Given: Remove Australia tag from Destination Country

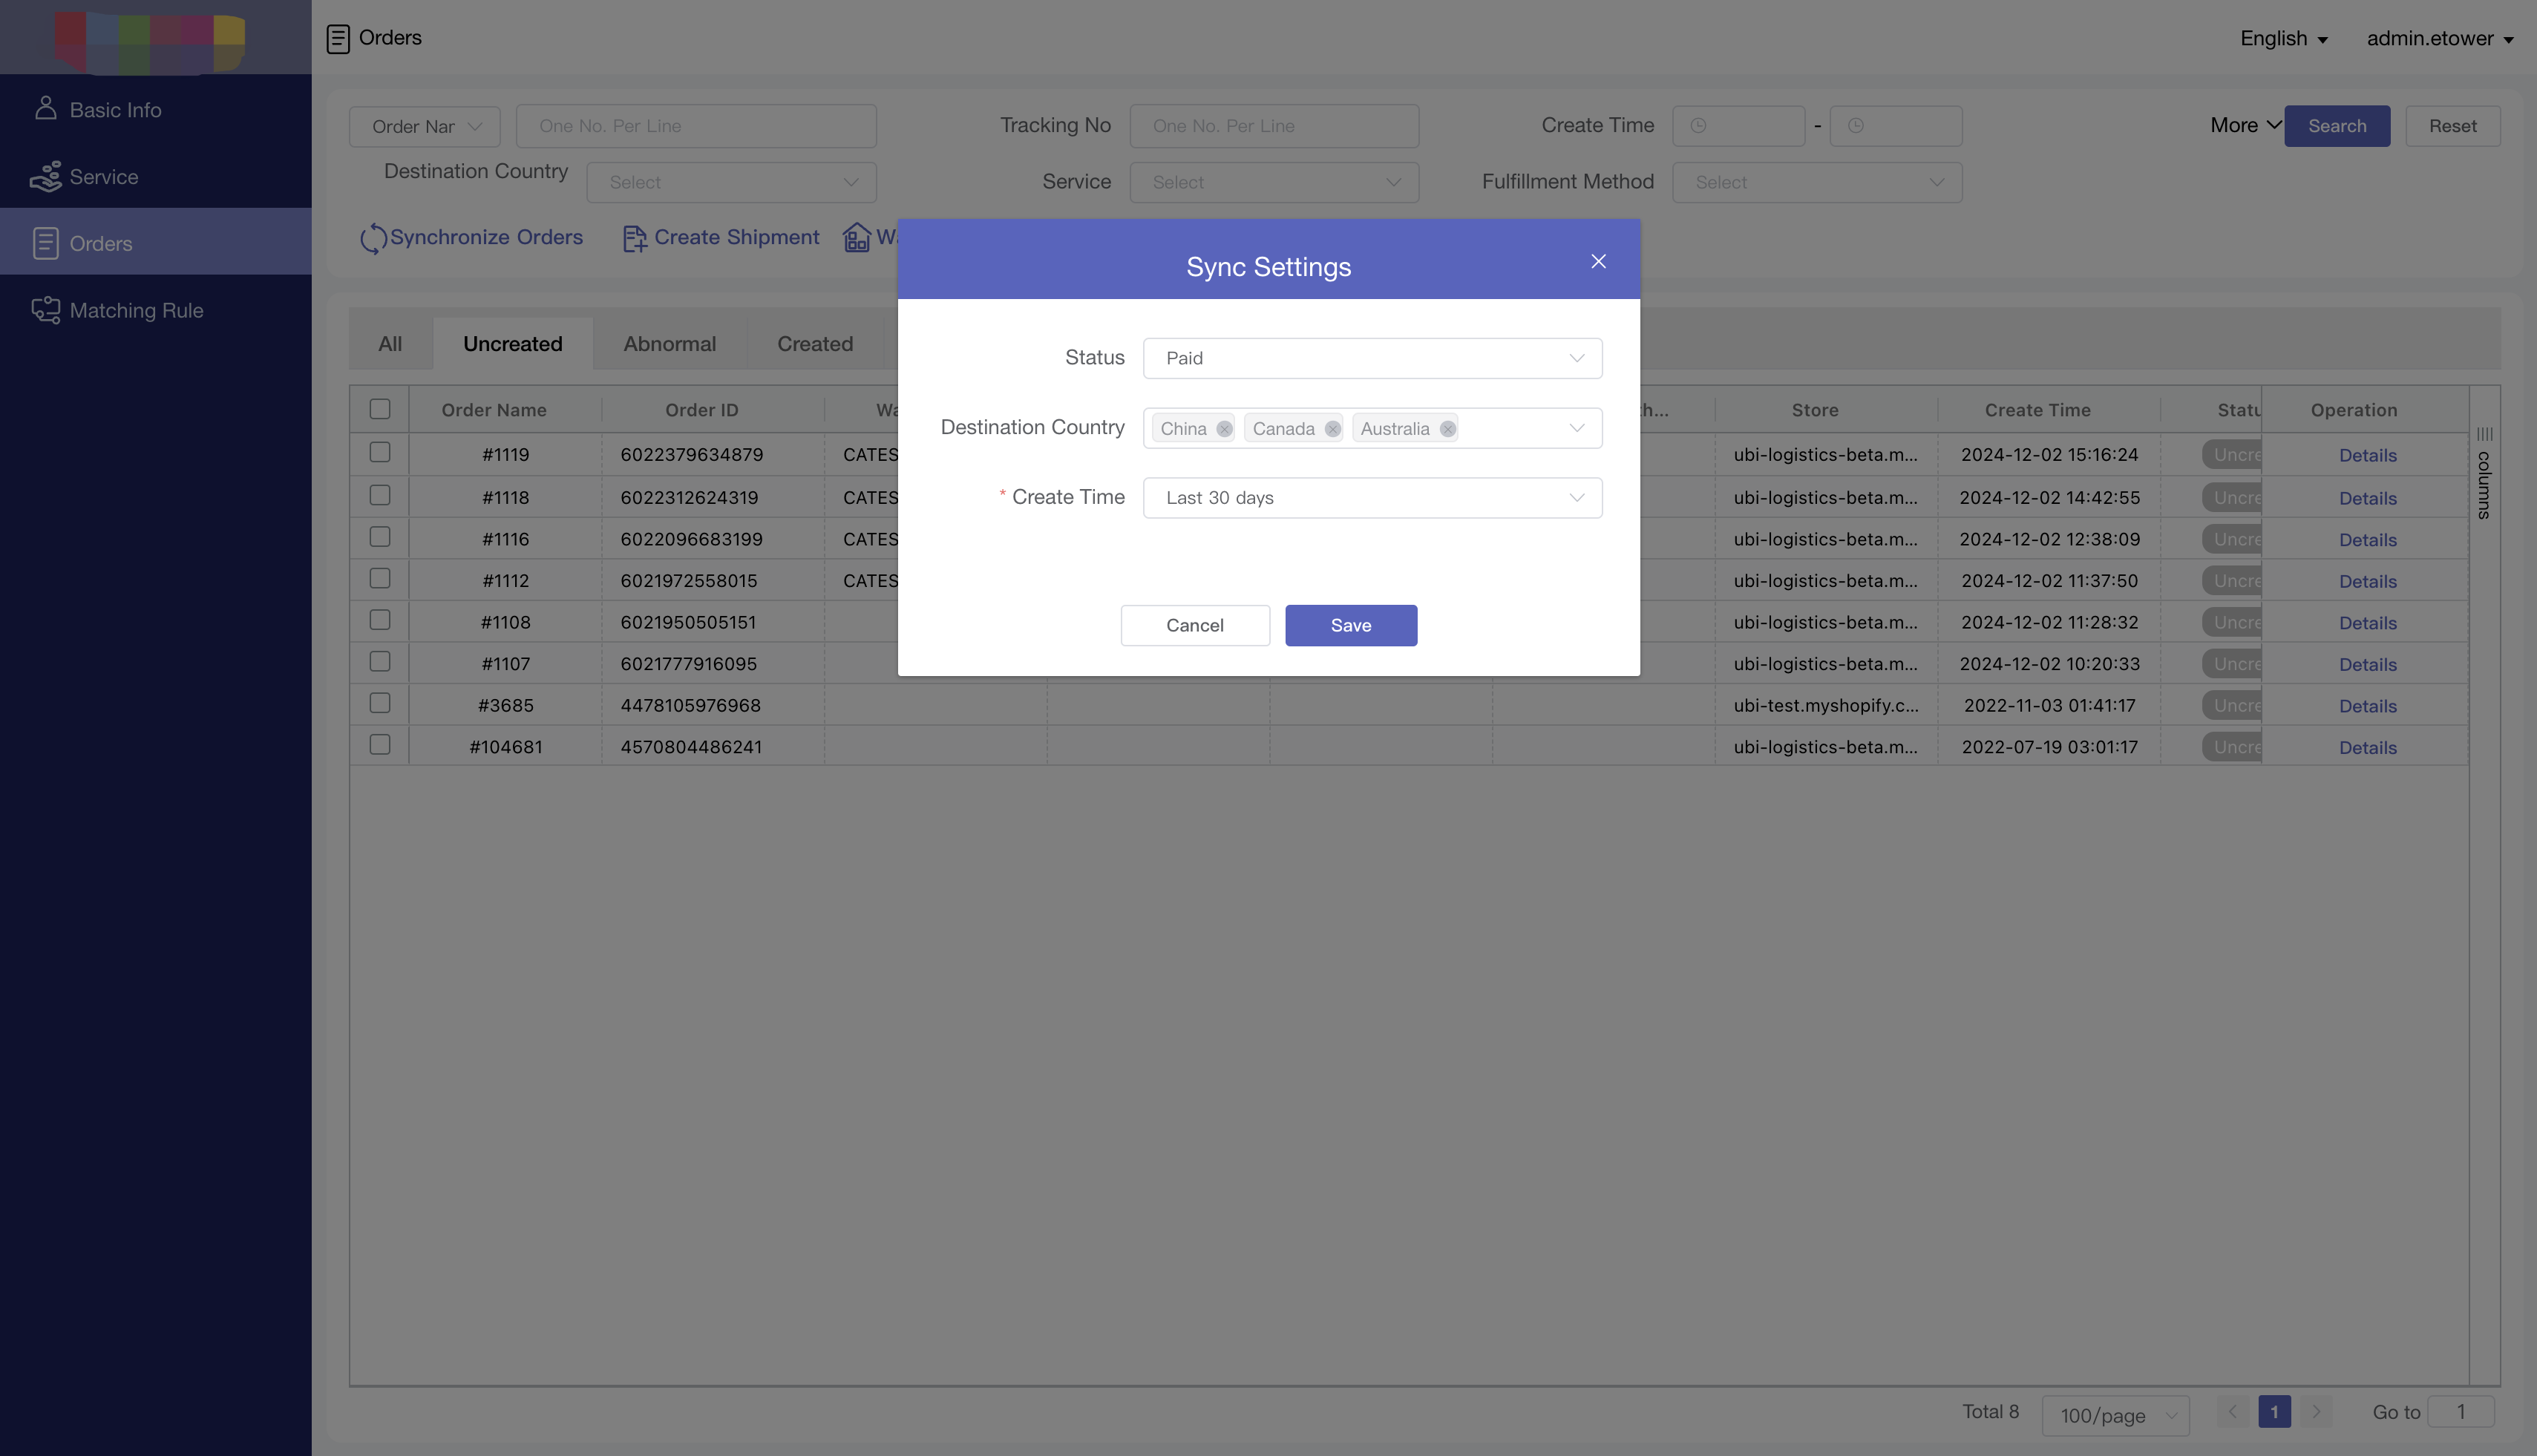Looking at the screenshot, I should (1447, 429).
